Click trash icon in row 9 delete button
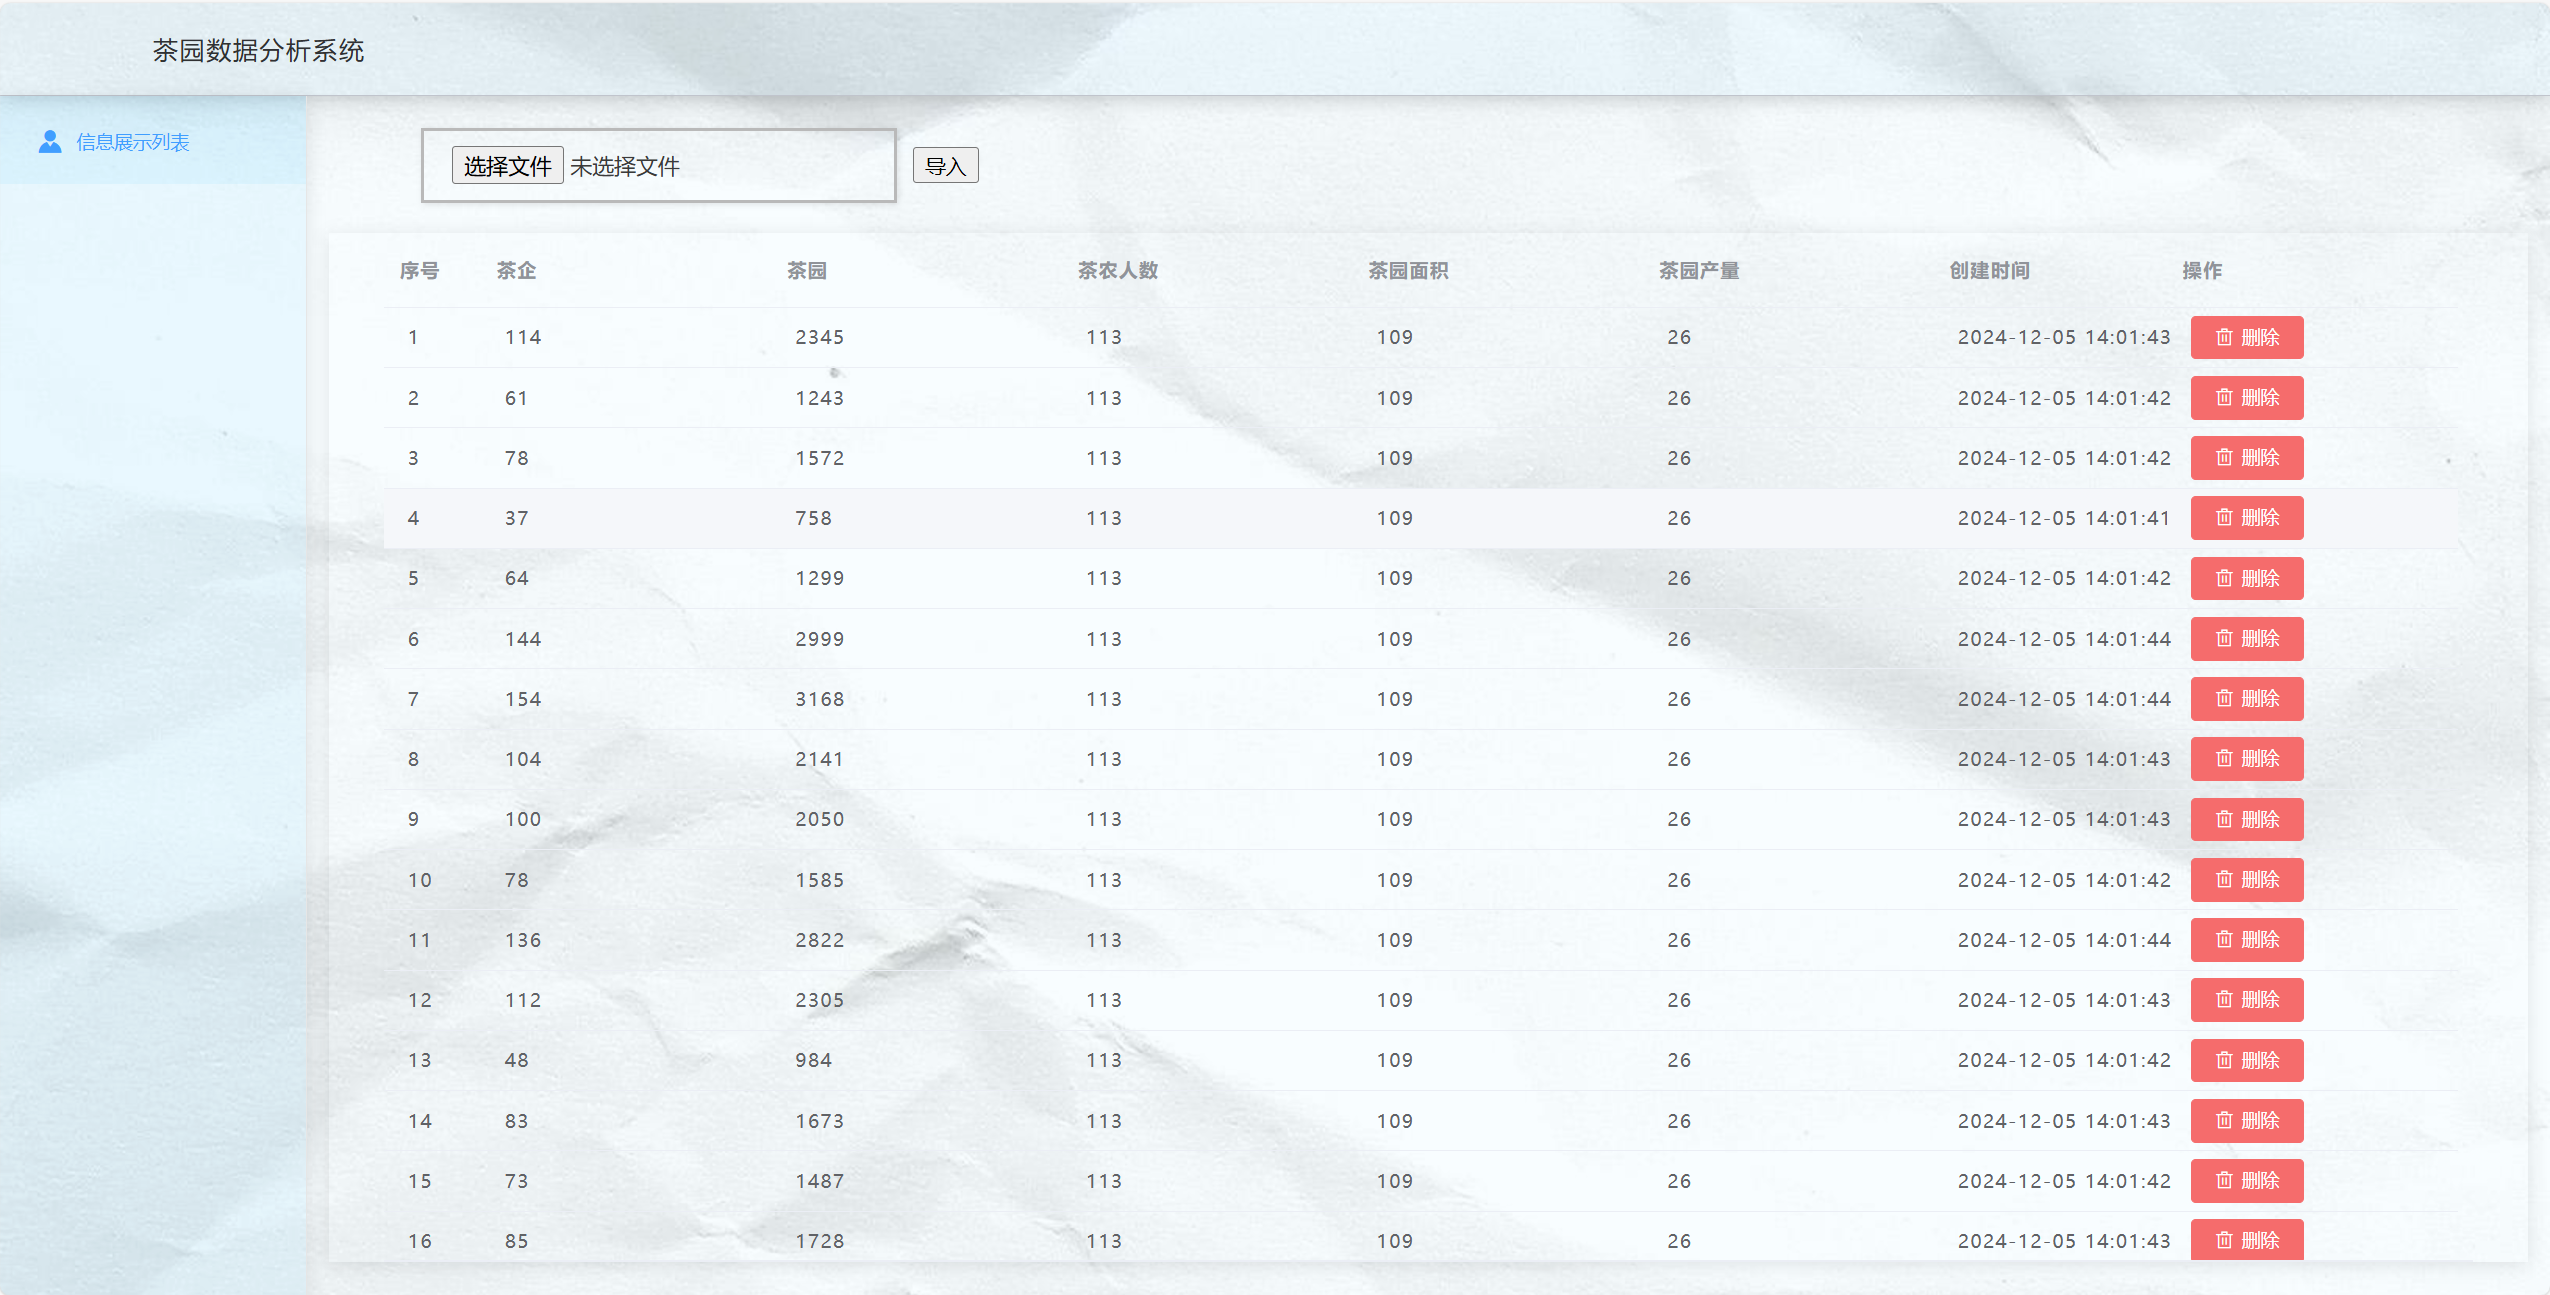This screenshot has width=2550, height=1295. 2223,819
